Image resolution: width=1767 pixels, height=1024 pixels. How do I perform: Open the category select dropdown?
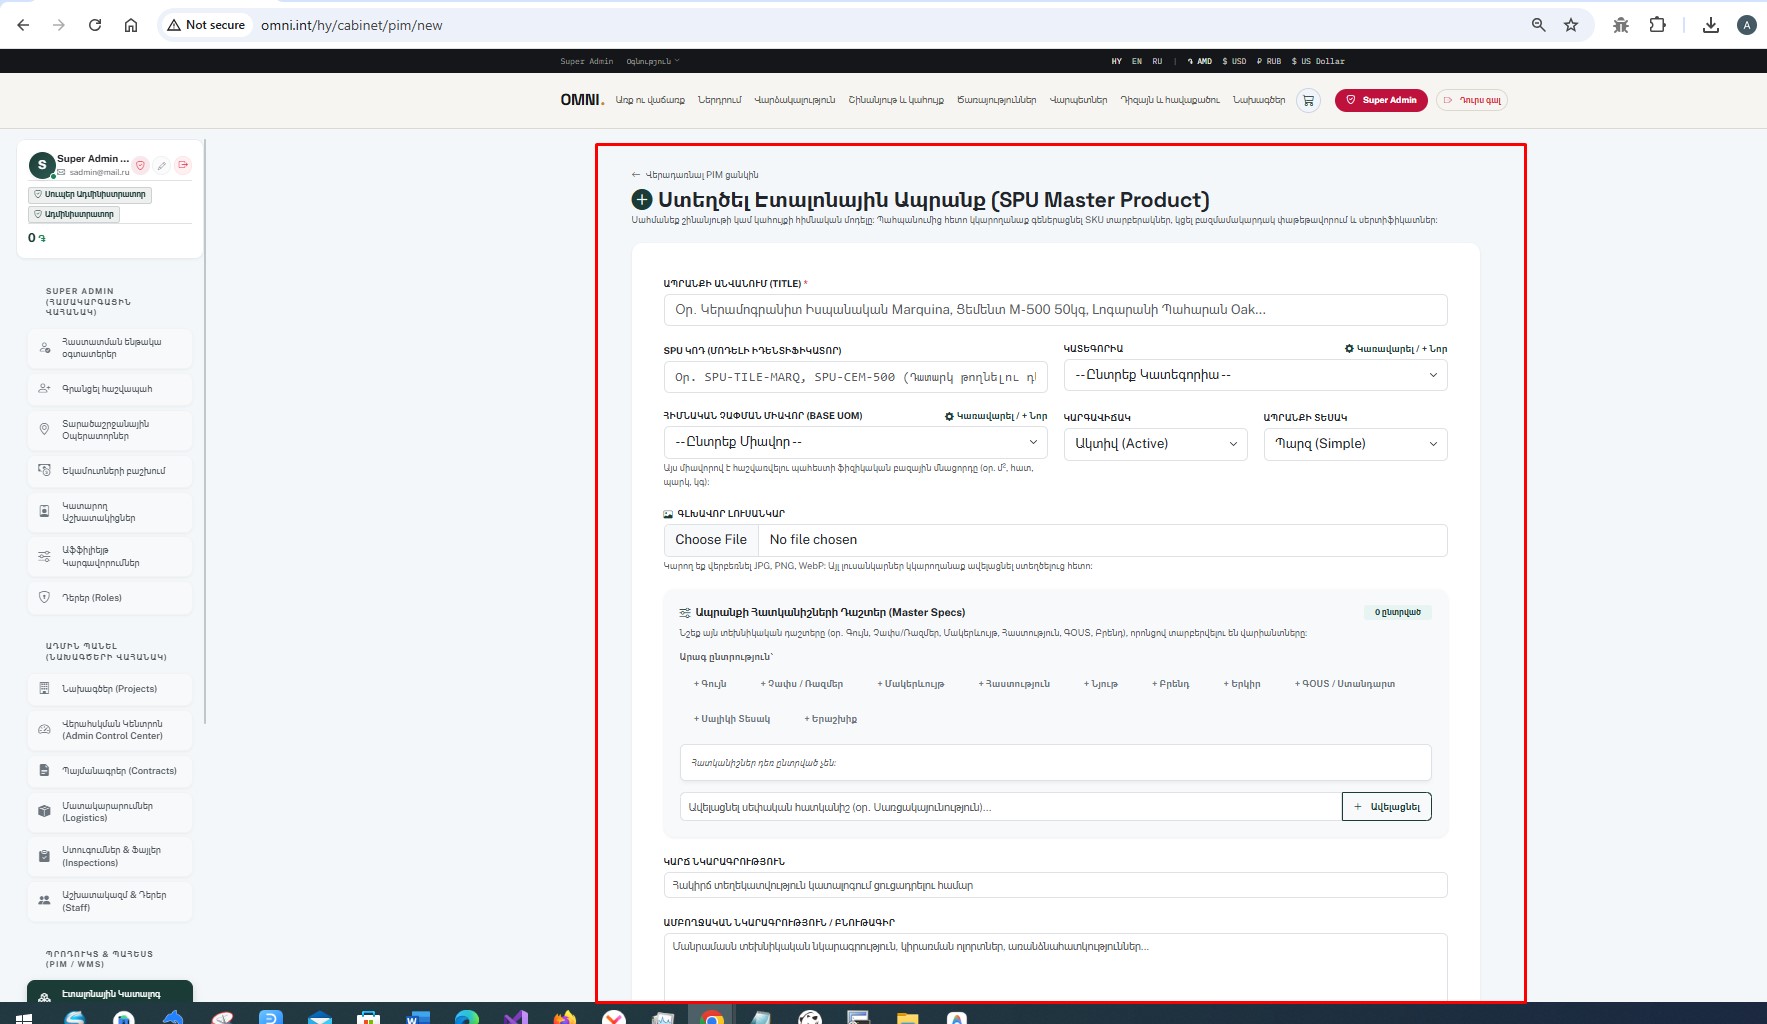(1255, 375)
